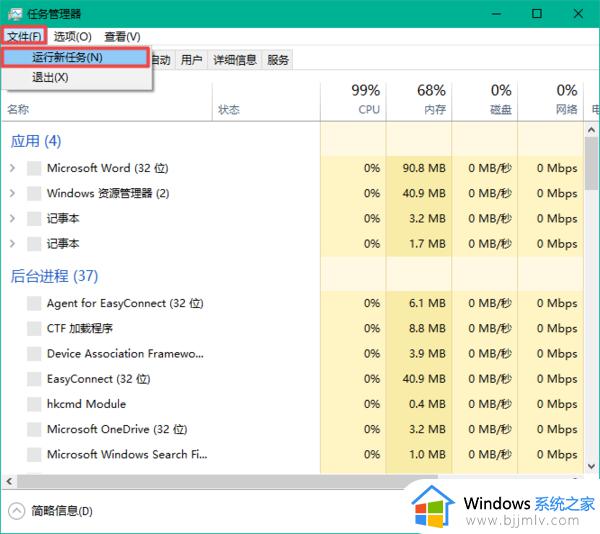The width and height of the screenshot is (600, 534).
Task: Click the icon of the 1.7 MB 记事本
Action: 34,244
